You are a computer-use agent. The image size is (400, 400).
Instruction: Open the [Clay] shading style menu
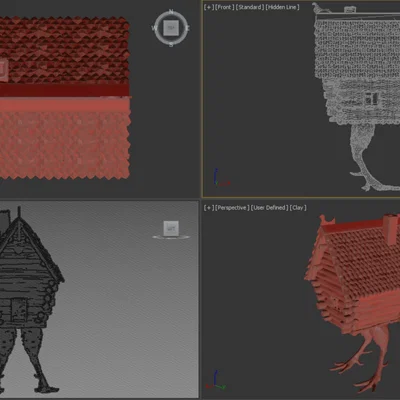[x=298, y=208]
